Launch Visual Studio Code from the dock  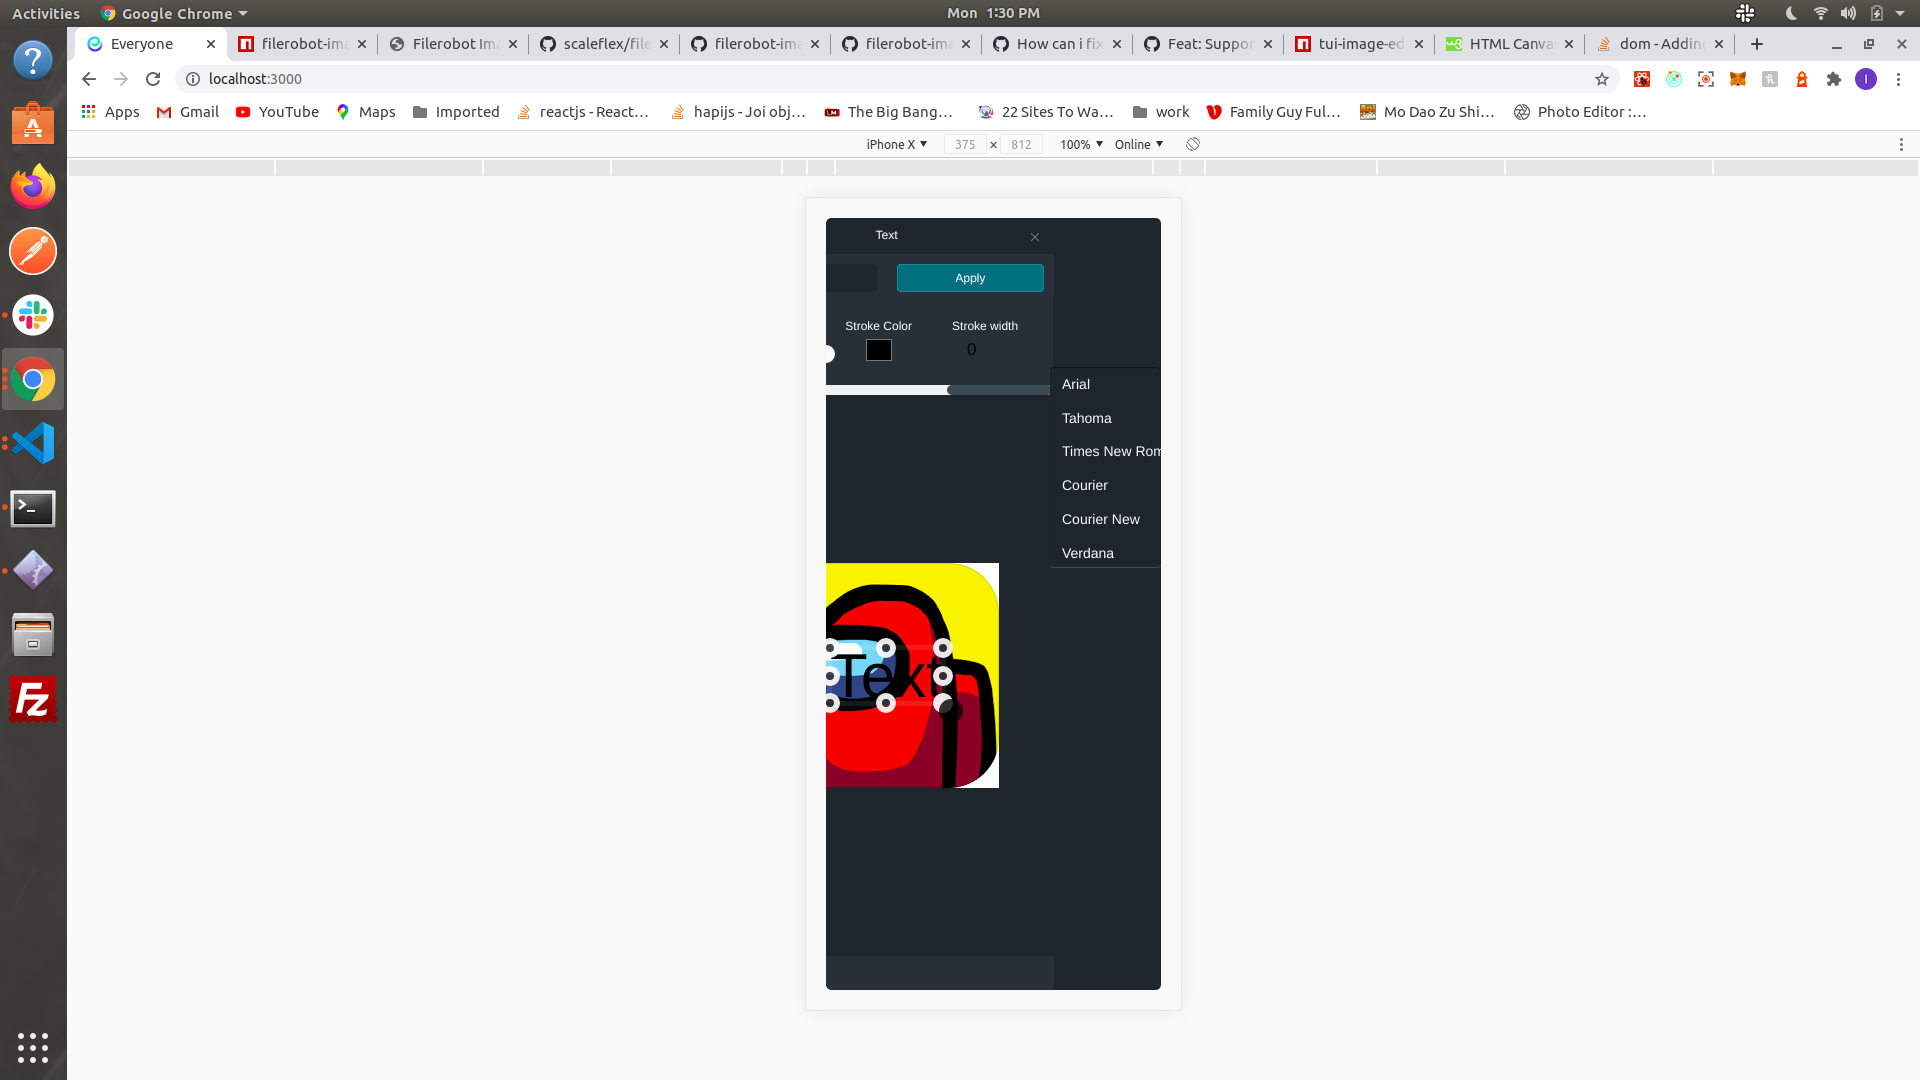tap(33, 443)
